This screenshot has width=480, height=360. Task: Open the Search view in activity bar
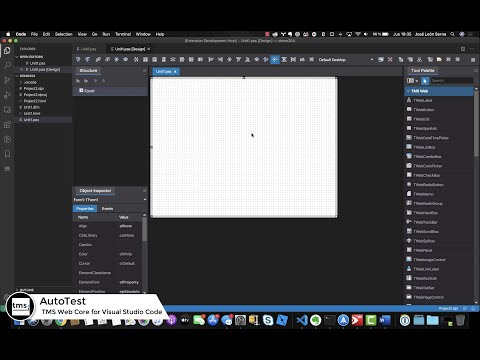[7, 65]
